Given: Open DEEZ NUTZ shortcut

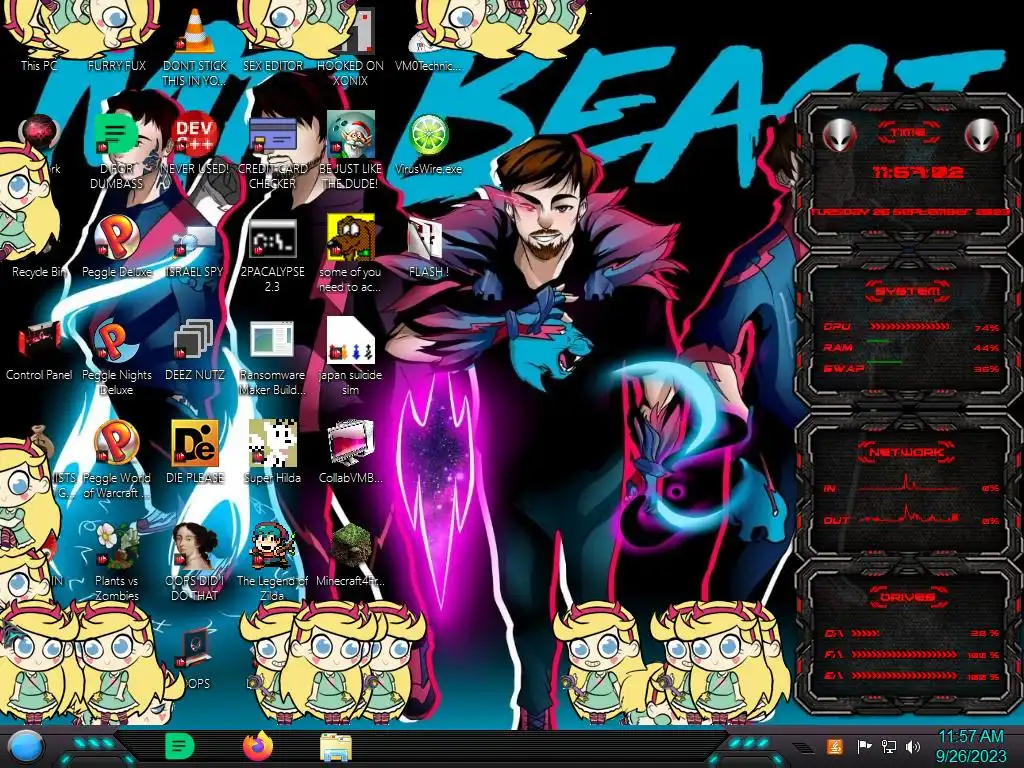Looking at the screenshot, I should coord(195,350).
